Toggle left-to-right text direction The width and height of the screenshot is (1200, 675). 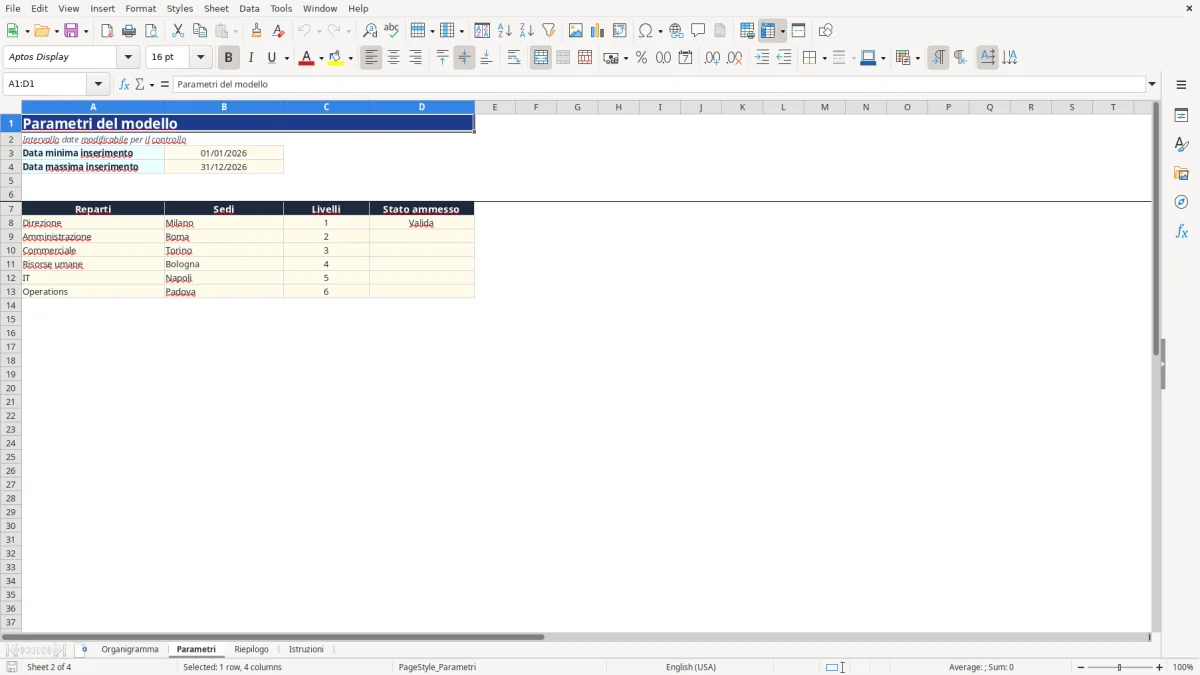pos(937,58)
